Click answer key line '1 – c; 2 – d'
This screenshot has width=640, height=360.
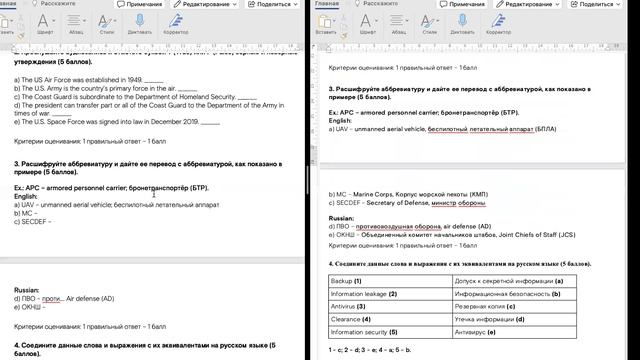click(x=370, y=350)
